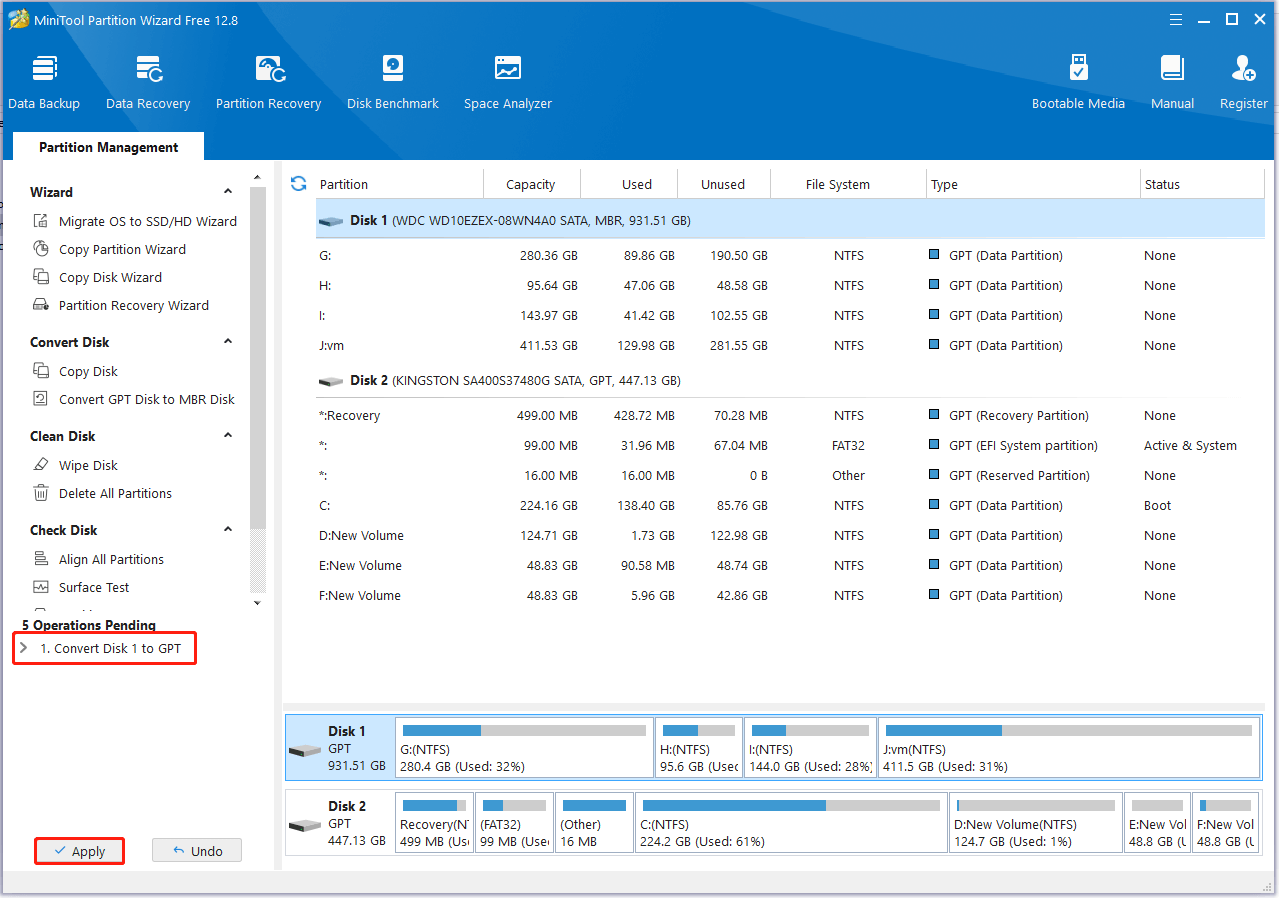This screenshot has height=898, width=1279.
Task: Click the C:(NTFS) usage bar in disk map
Action: click(790, 805)
